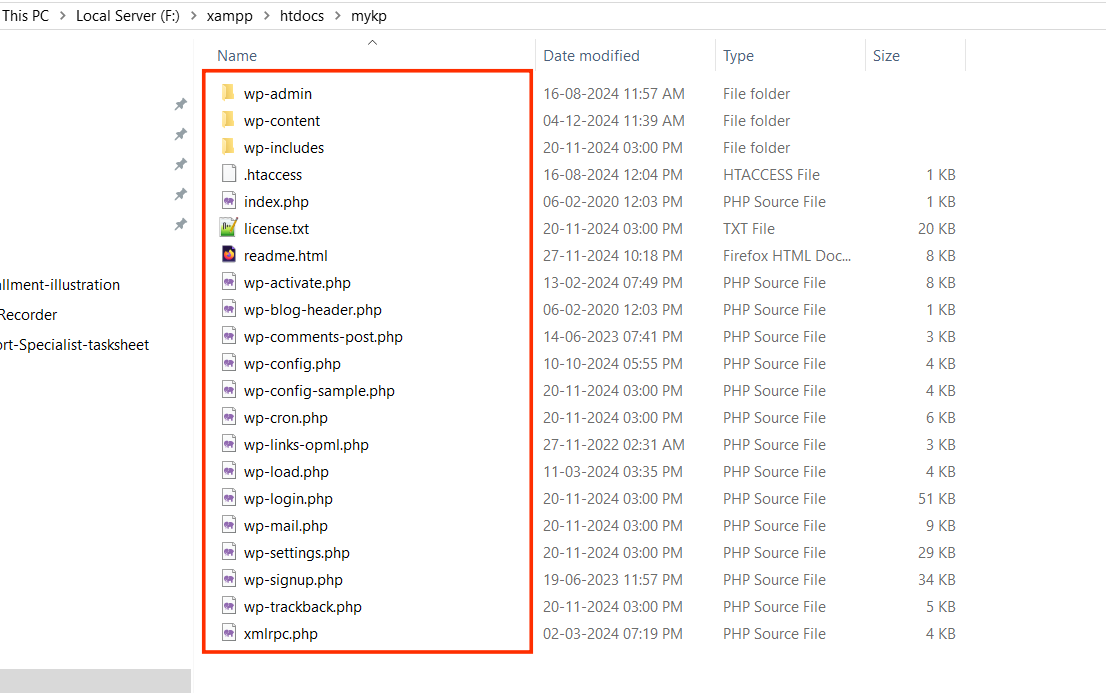Expand the chevron after Local Server (F:)
The image size is (1106, 693).
click(x=193, y=16)
